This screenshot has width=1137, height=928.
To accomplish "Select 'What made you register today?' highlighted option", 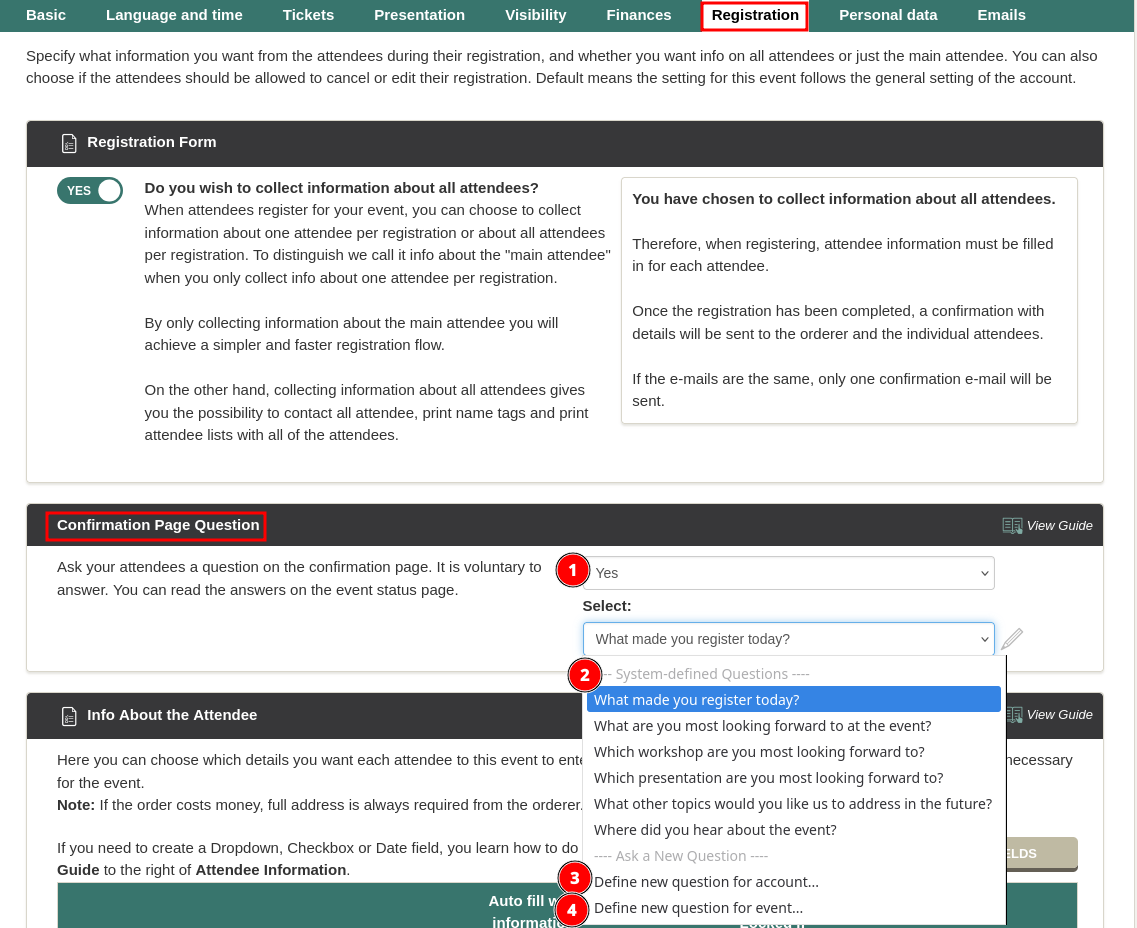I will click(696, 700).
